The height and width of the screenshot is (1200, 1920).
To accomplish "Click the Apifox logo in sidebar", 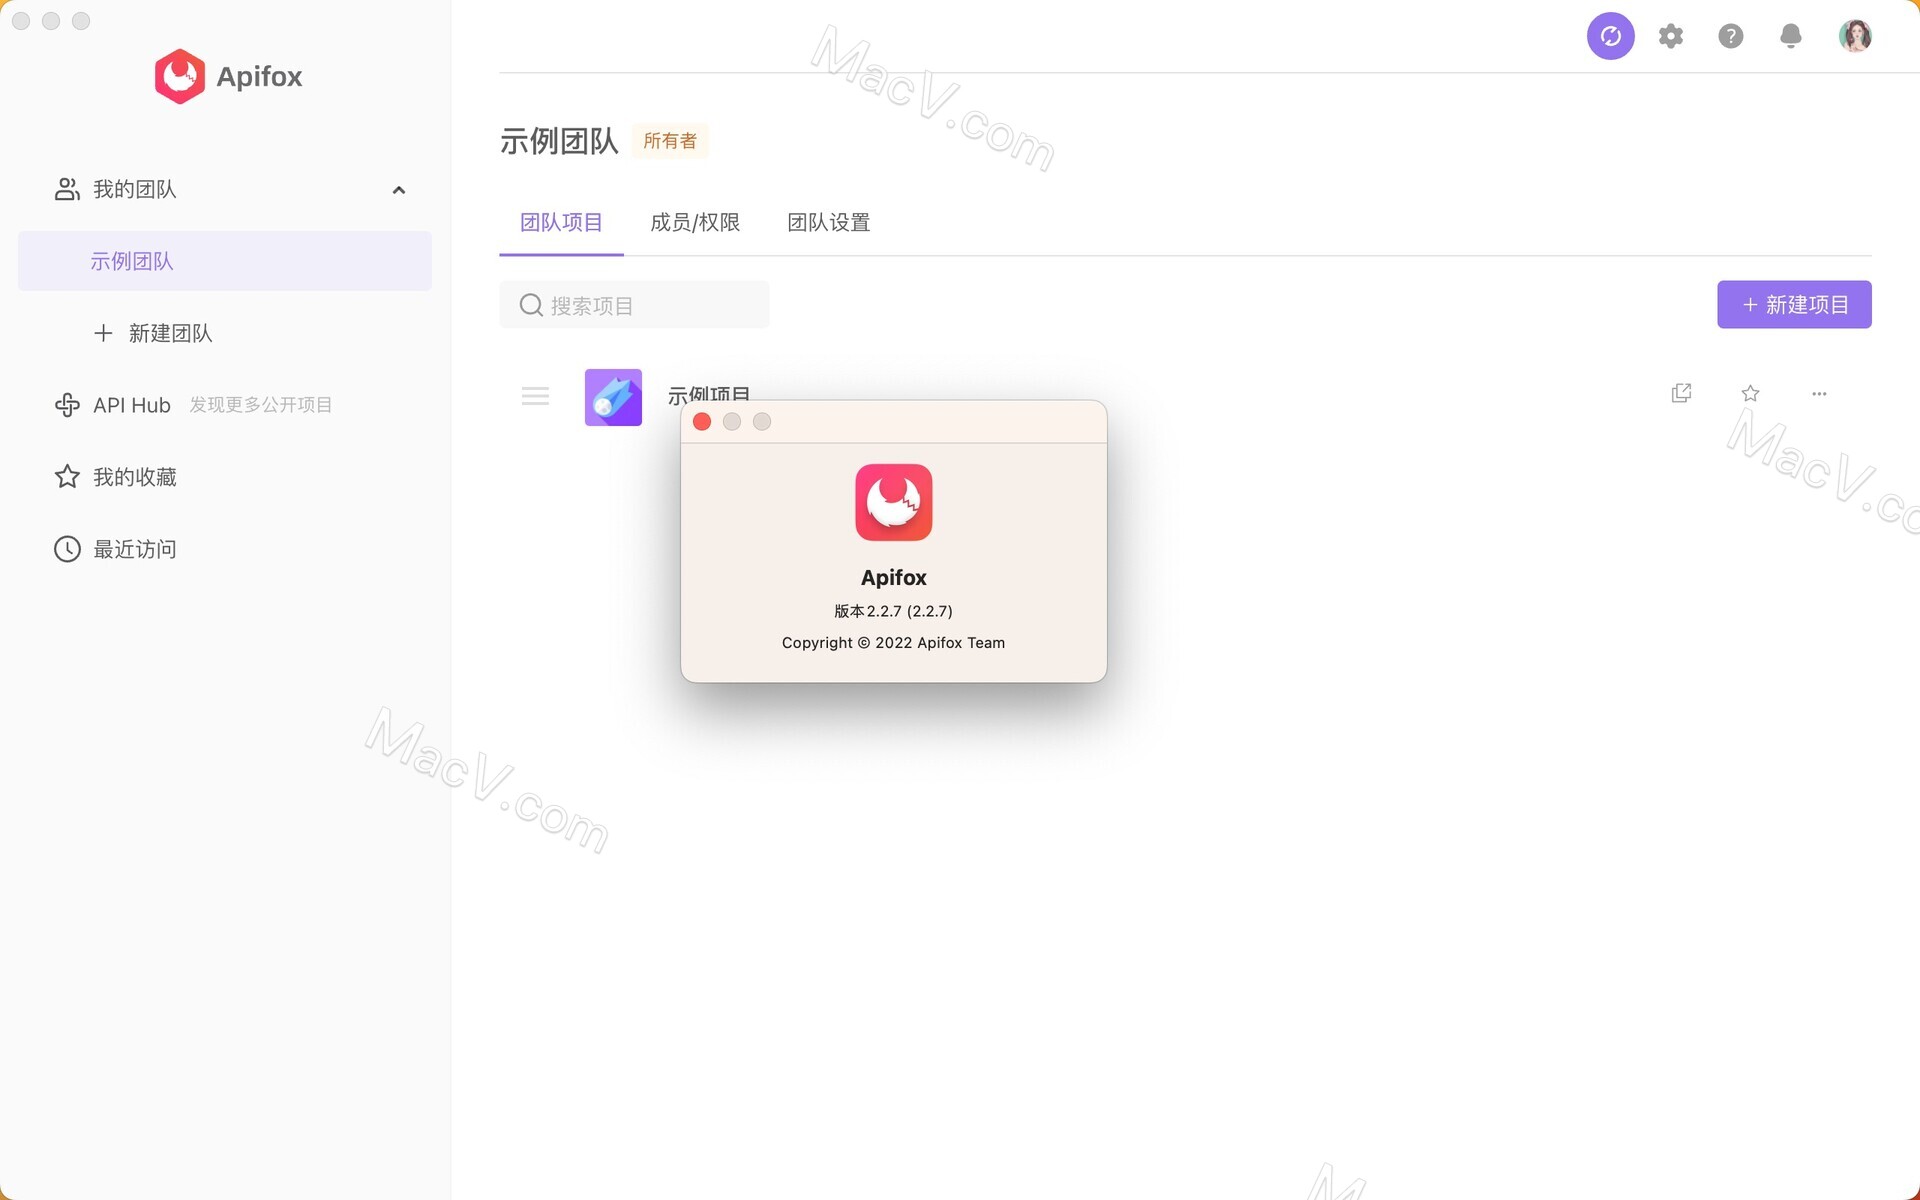I will point(228,76).
